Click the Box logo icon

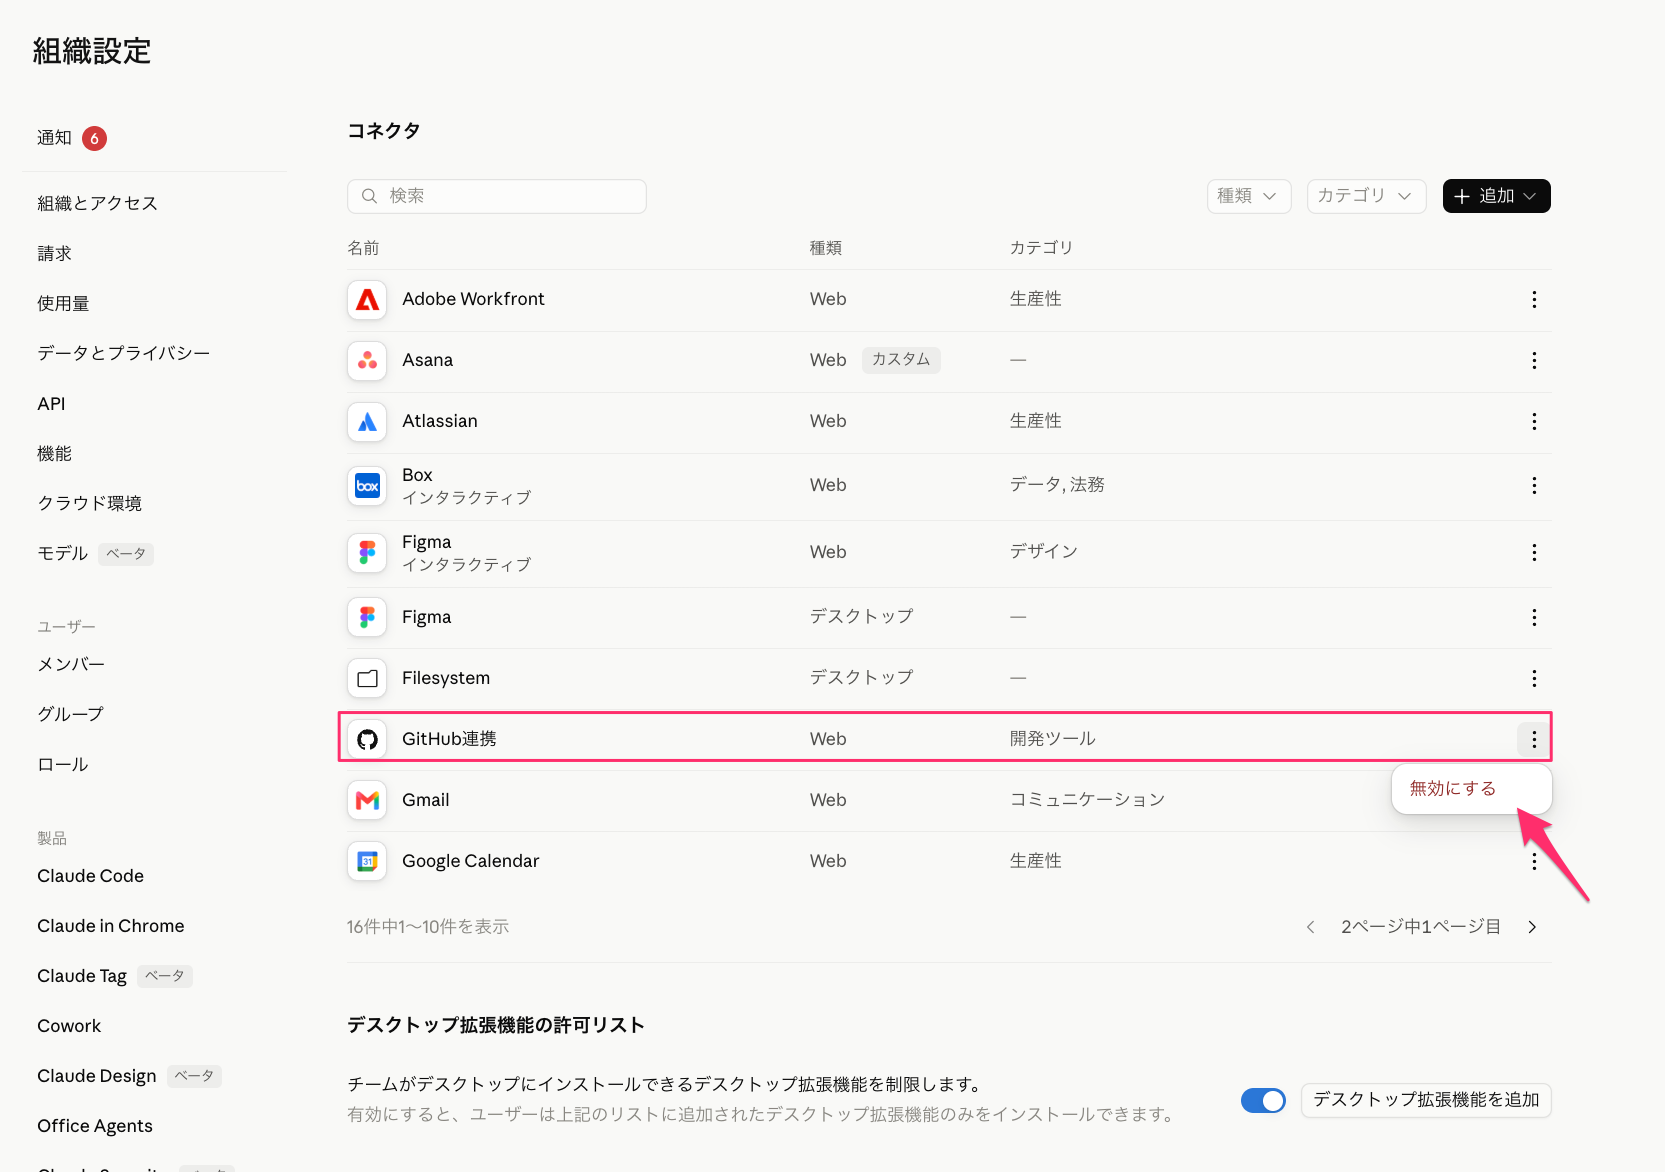tap(367, 486)
